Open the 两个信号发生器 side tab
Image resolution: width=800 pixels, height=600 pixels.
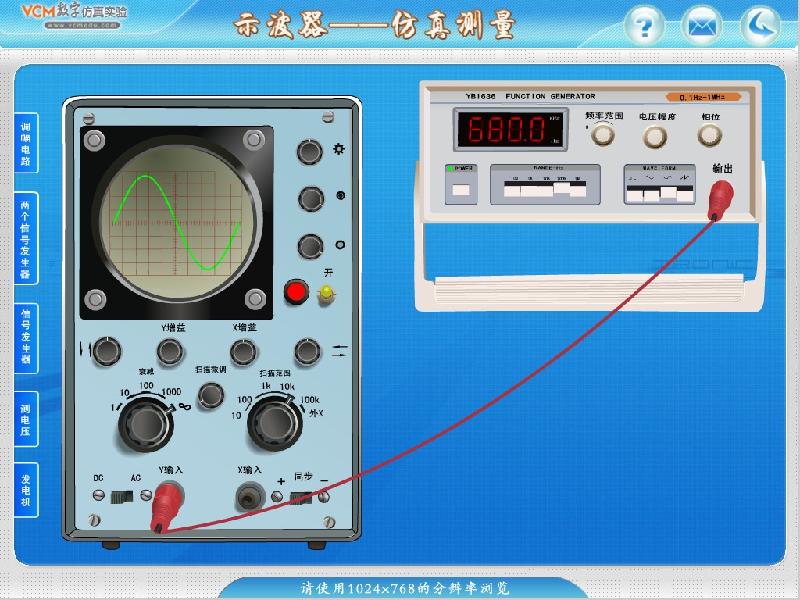coord(26,238)
